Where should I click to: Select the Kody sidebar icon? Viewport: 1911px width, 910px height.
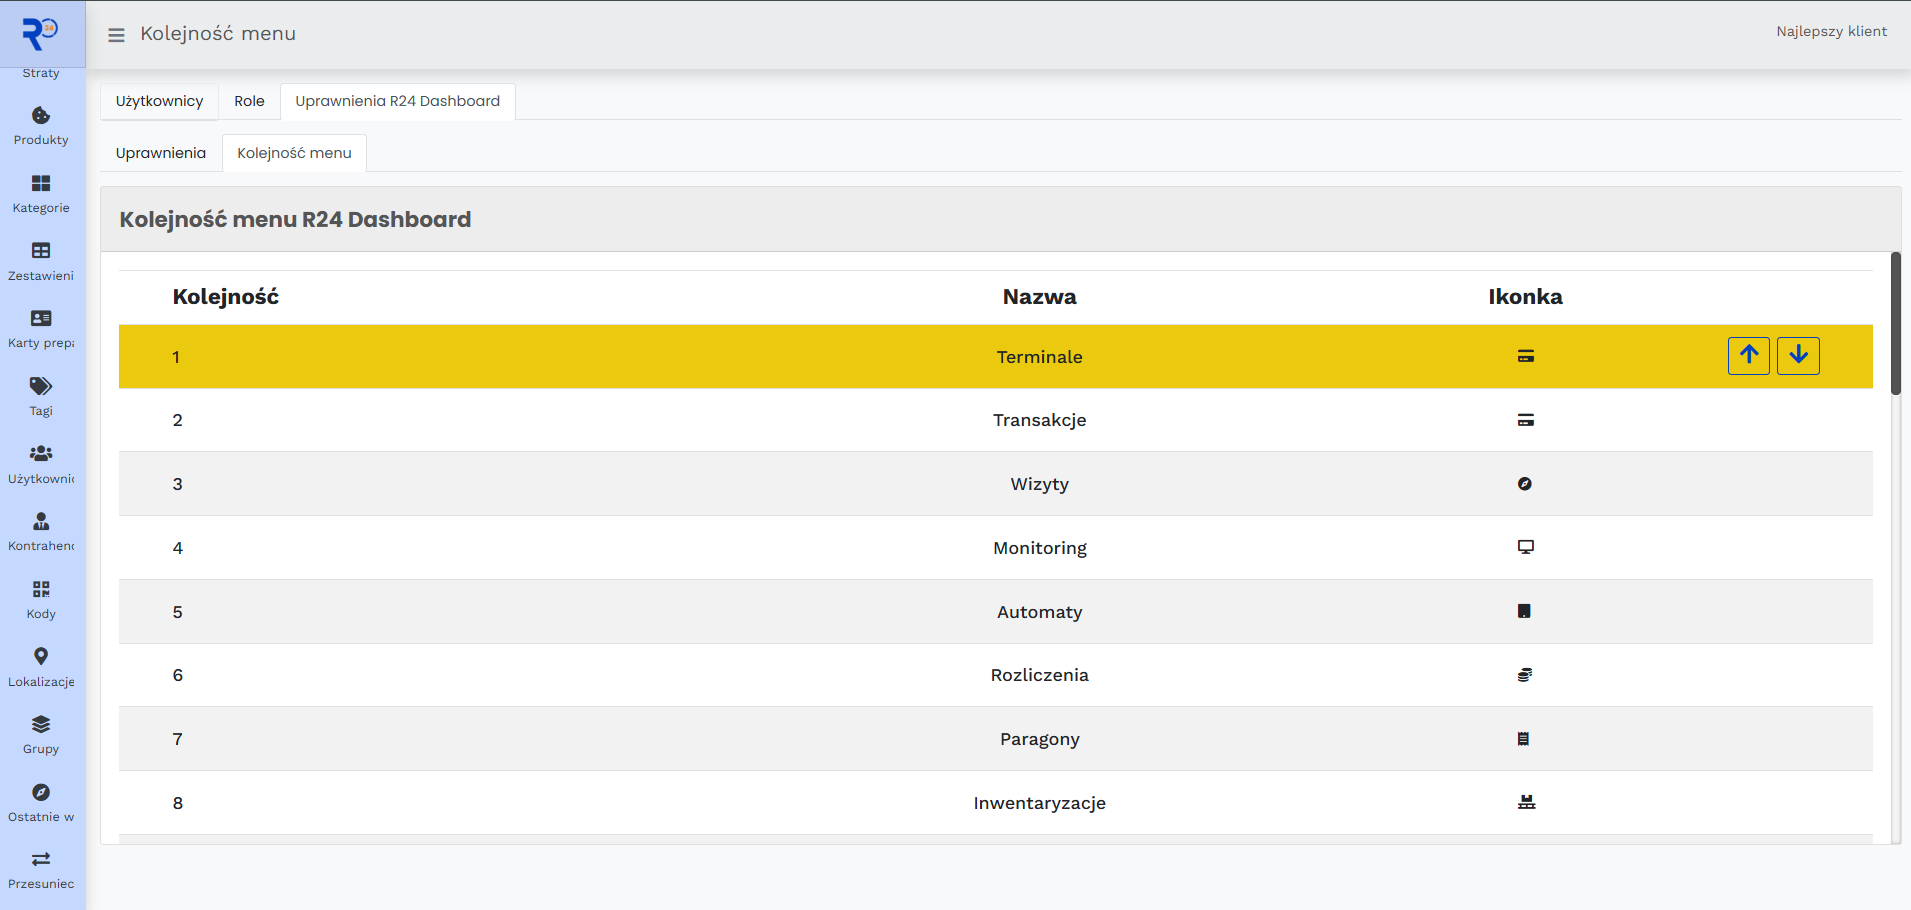click(x=40, y=589)
